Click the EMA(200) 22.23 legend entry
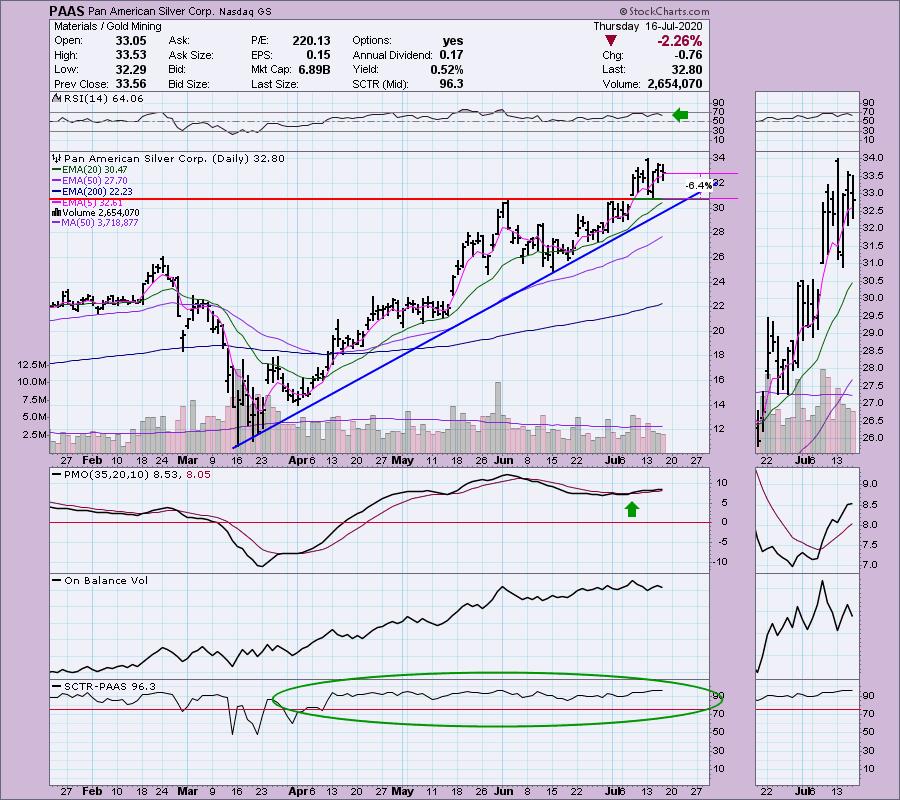 [92, 192]
